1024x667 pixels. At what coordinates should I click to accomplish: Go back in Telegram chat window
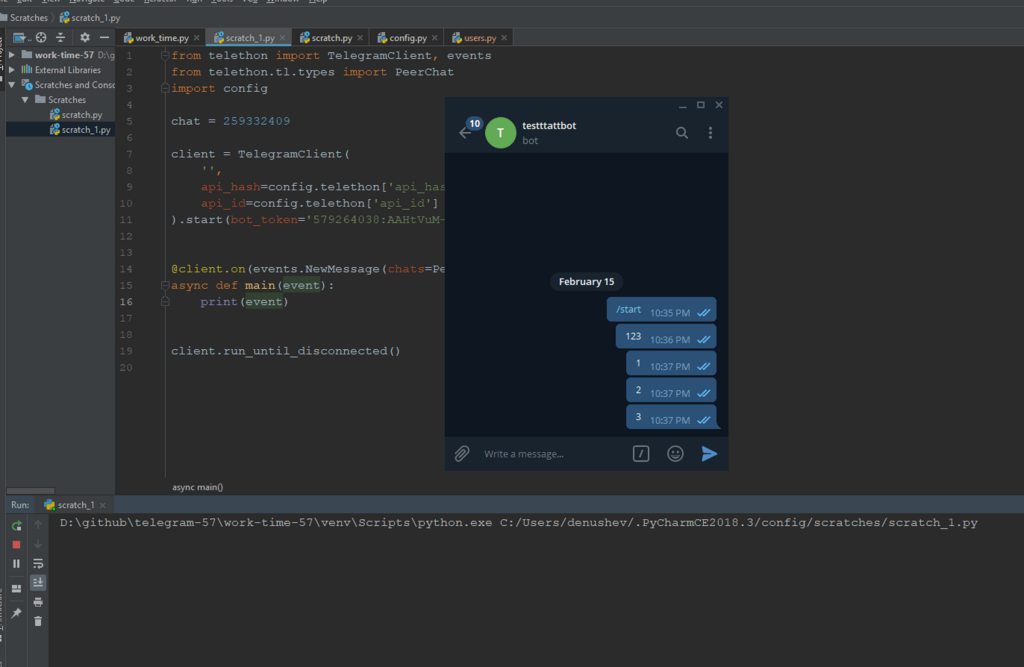464,133
